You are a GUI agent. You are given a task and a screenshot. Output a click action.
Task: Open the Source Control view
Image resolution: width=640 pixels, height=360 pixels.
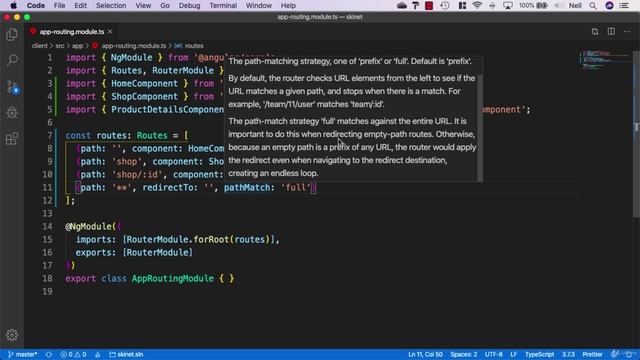12,87
